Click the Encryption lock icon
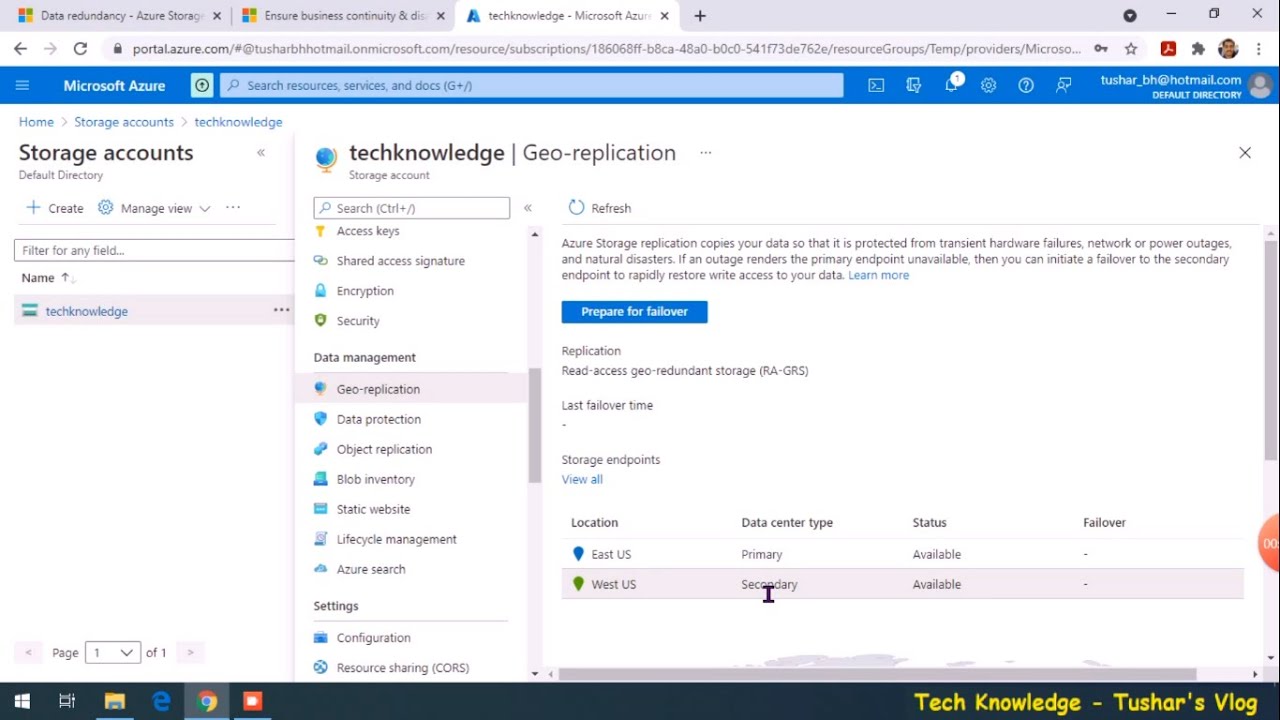Screen dimensions: 1280x720 click(321, 291)
